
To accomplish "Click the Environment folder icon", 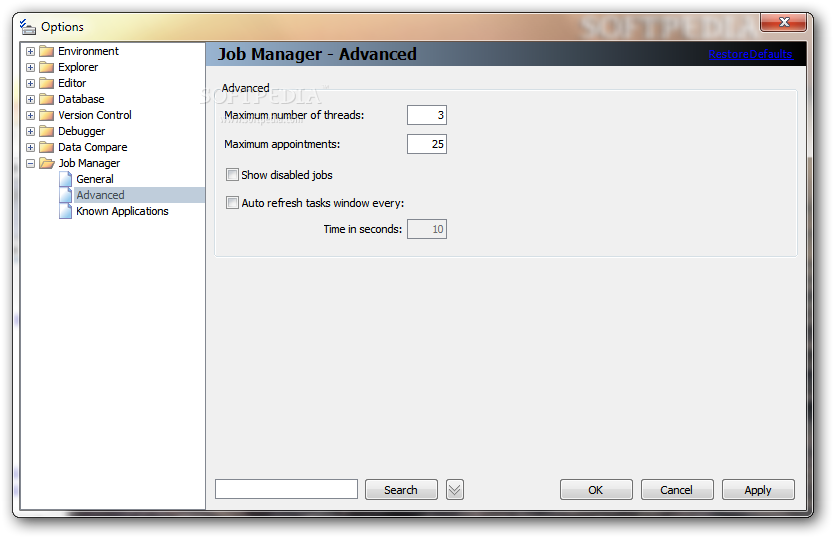I will coord(47,52).
